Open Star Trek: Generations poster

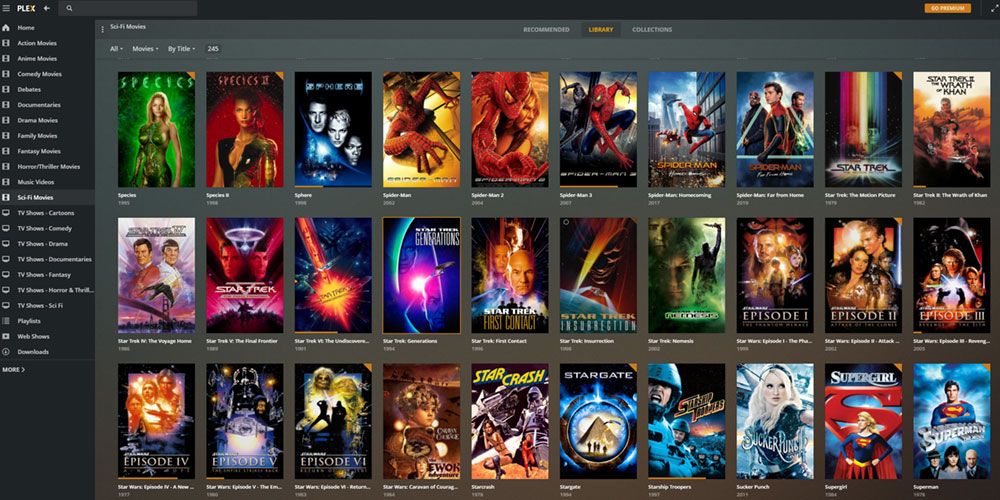pos(422,275)
